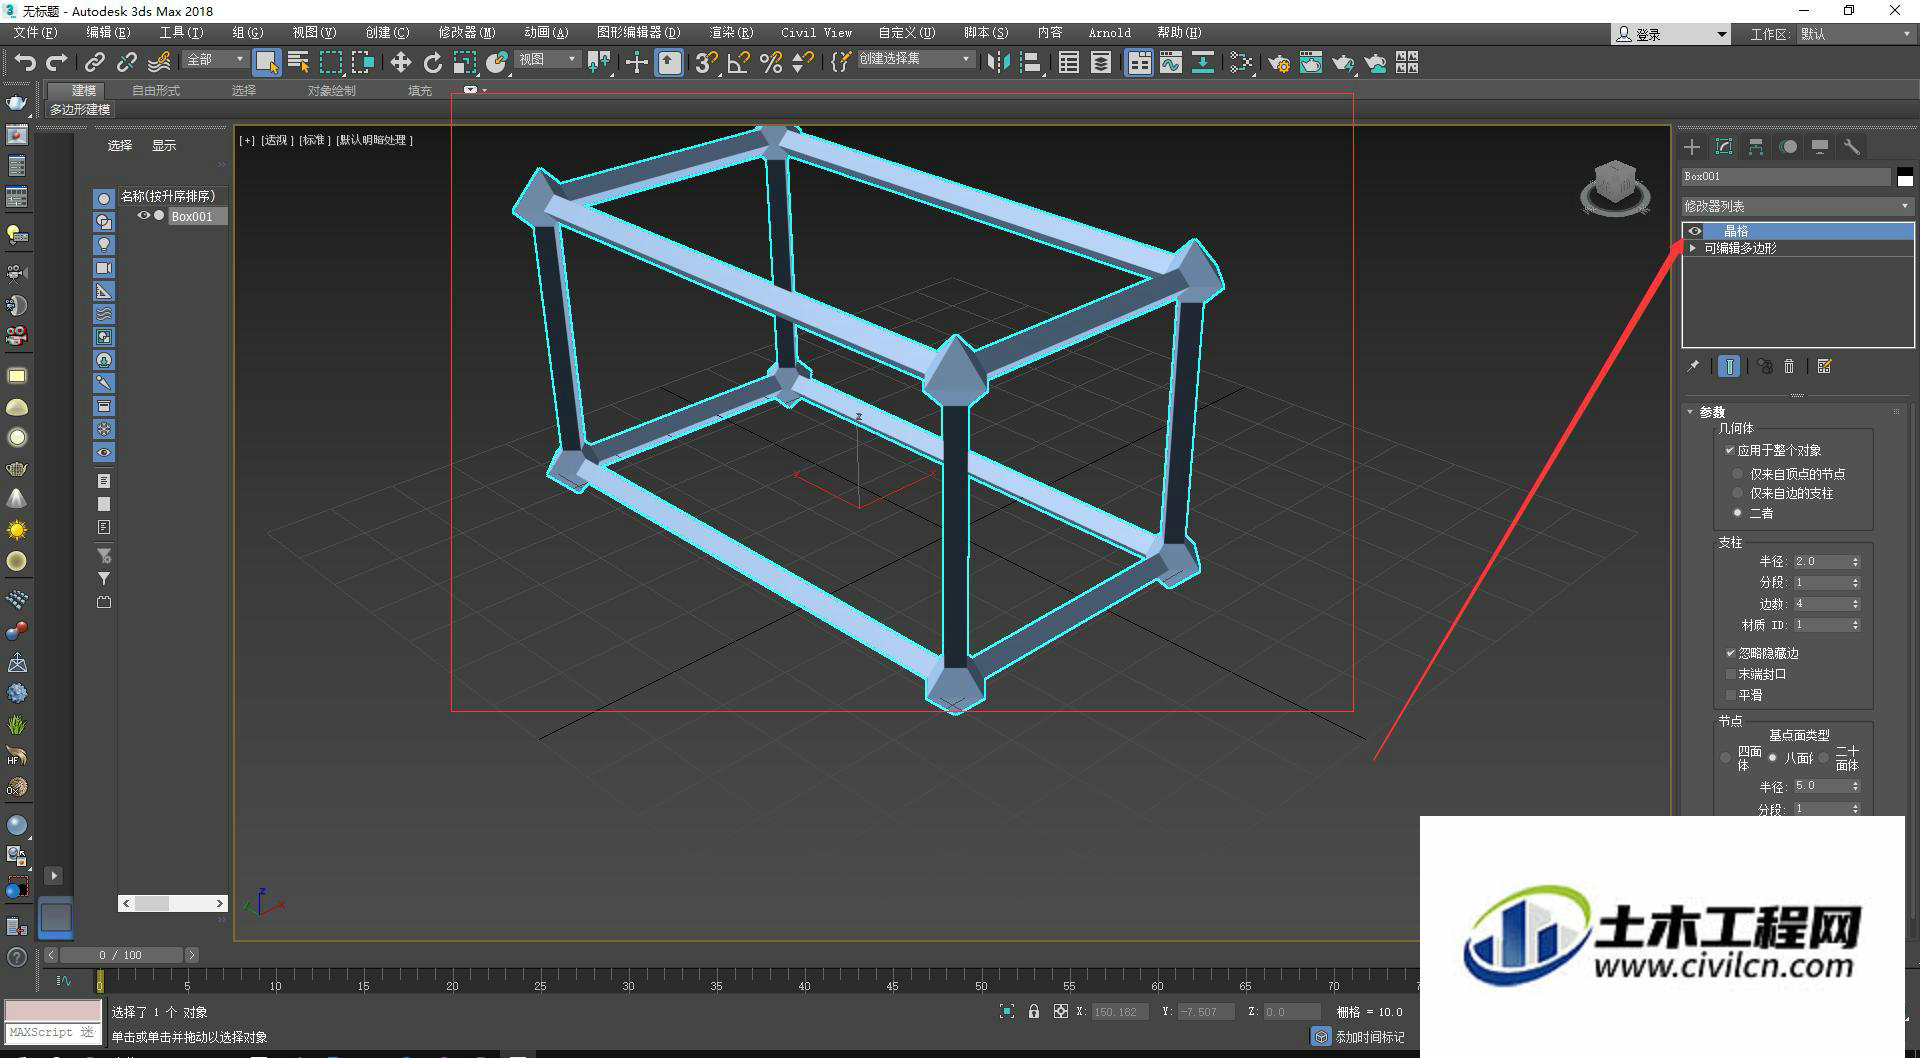The width and height of the screenshot is (1920, 1058).
Task: Switch to Freeform ribbon tab
Action: (x=156, y=90)
